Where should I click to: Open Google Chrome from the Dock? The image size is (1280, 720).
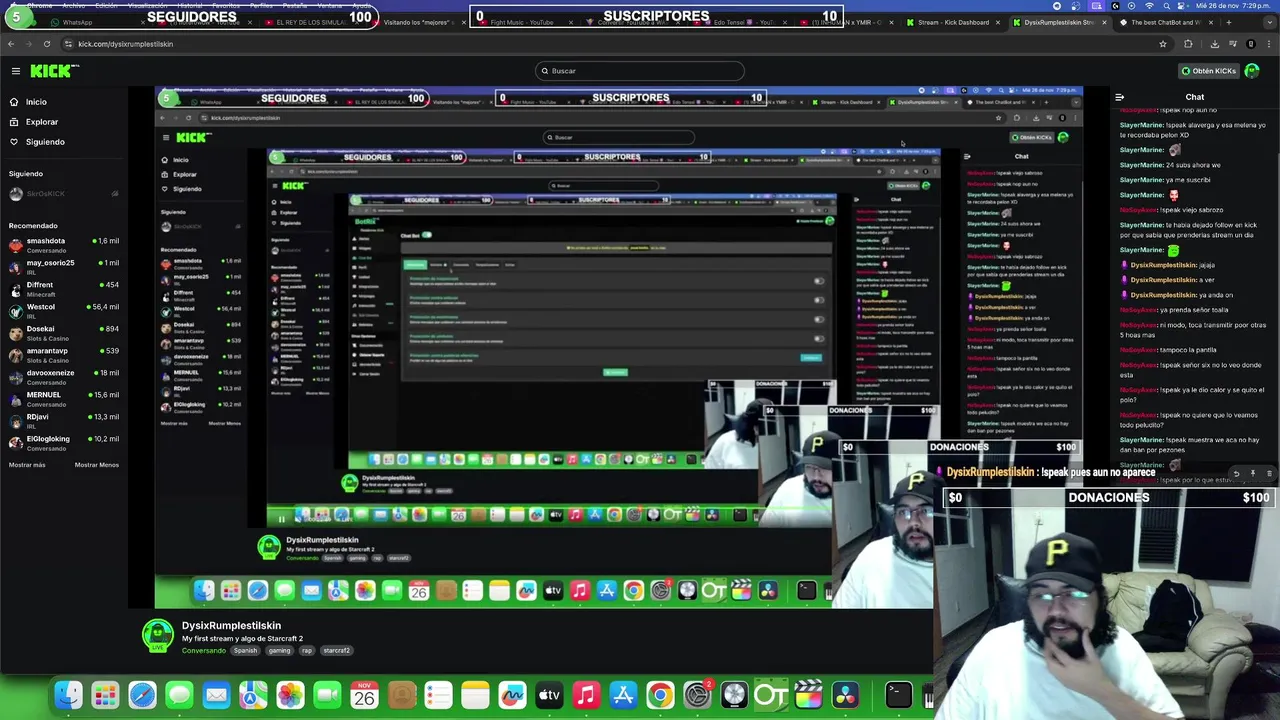tap(660, 695)
